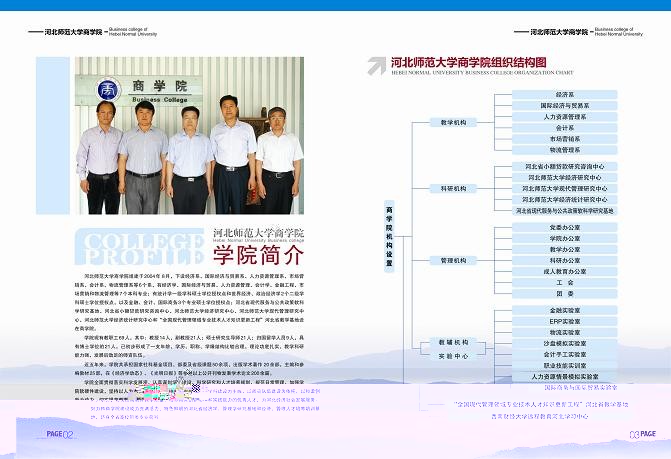The image size is (671, 459).
Task: Select 河北师范大学经济研究中心 box
Action: [564, 178]
